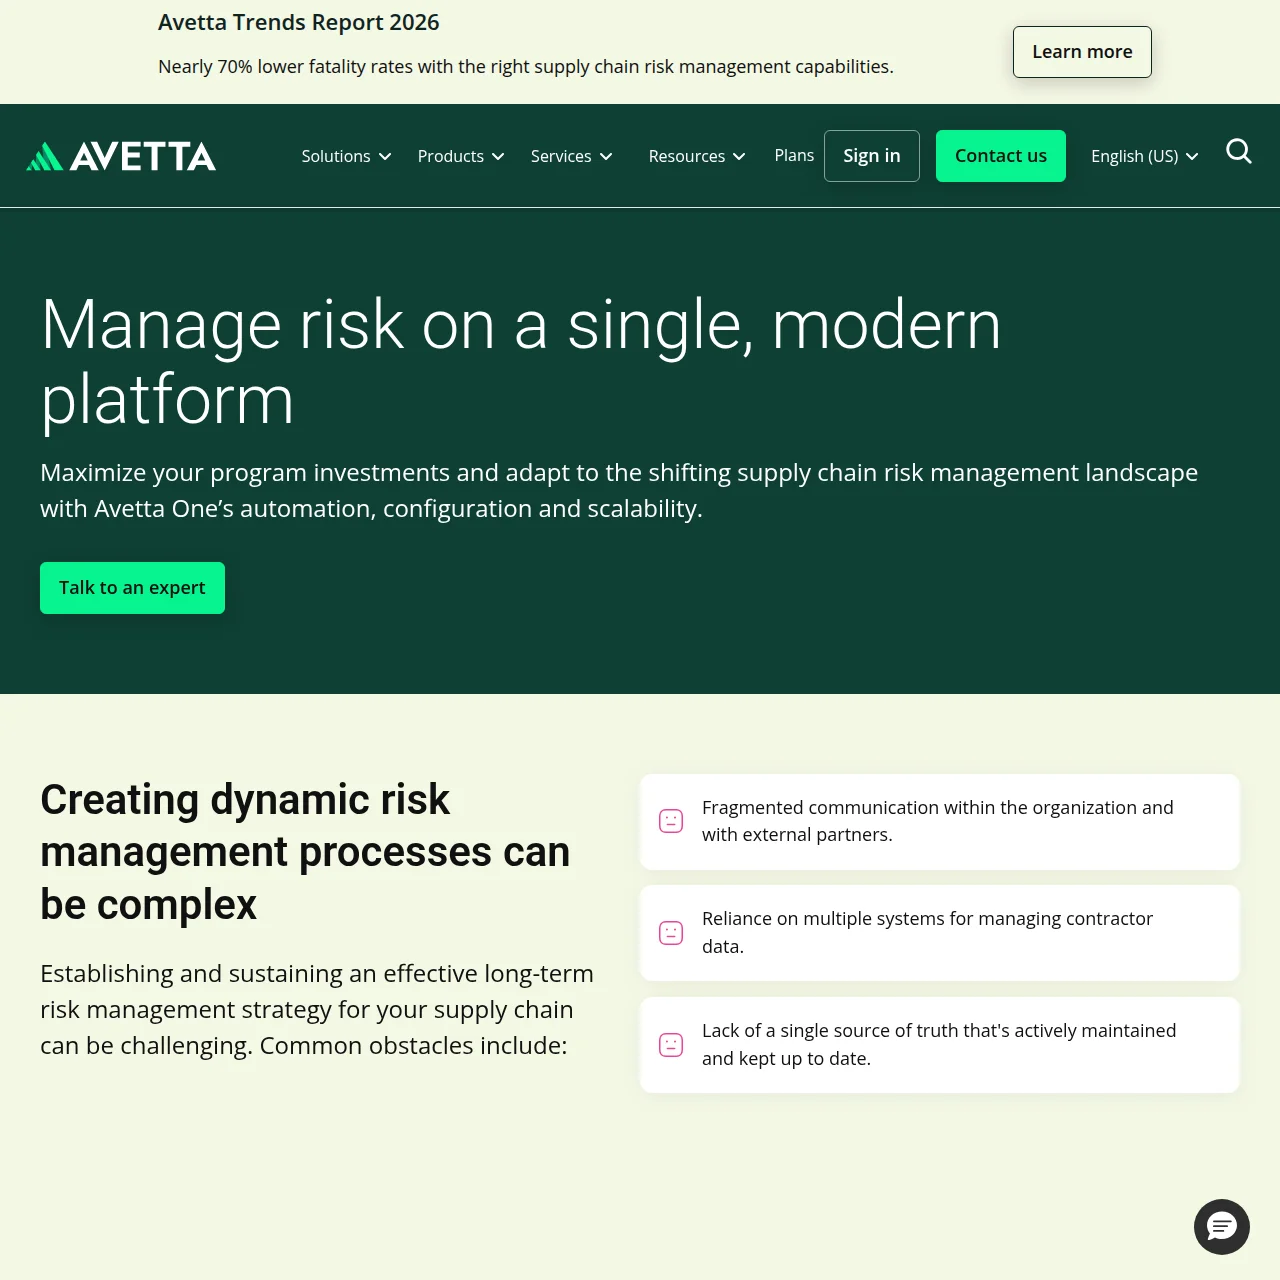Click the face icon beside Reliance on multiple systems

pyautogui.click(x=671, y=933)
